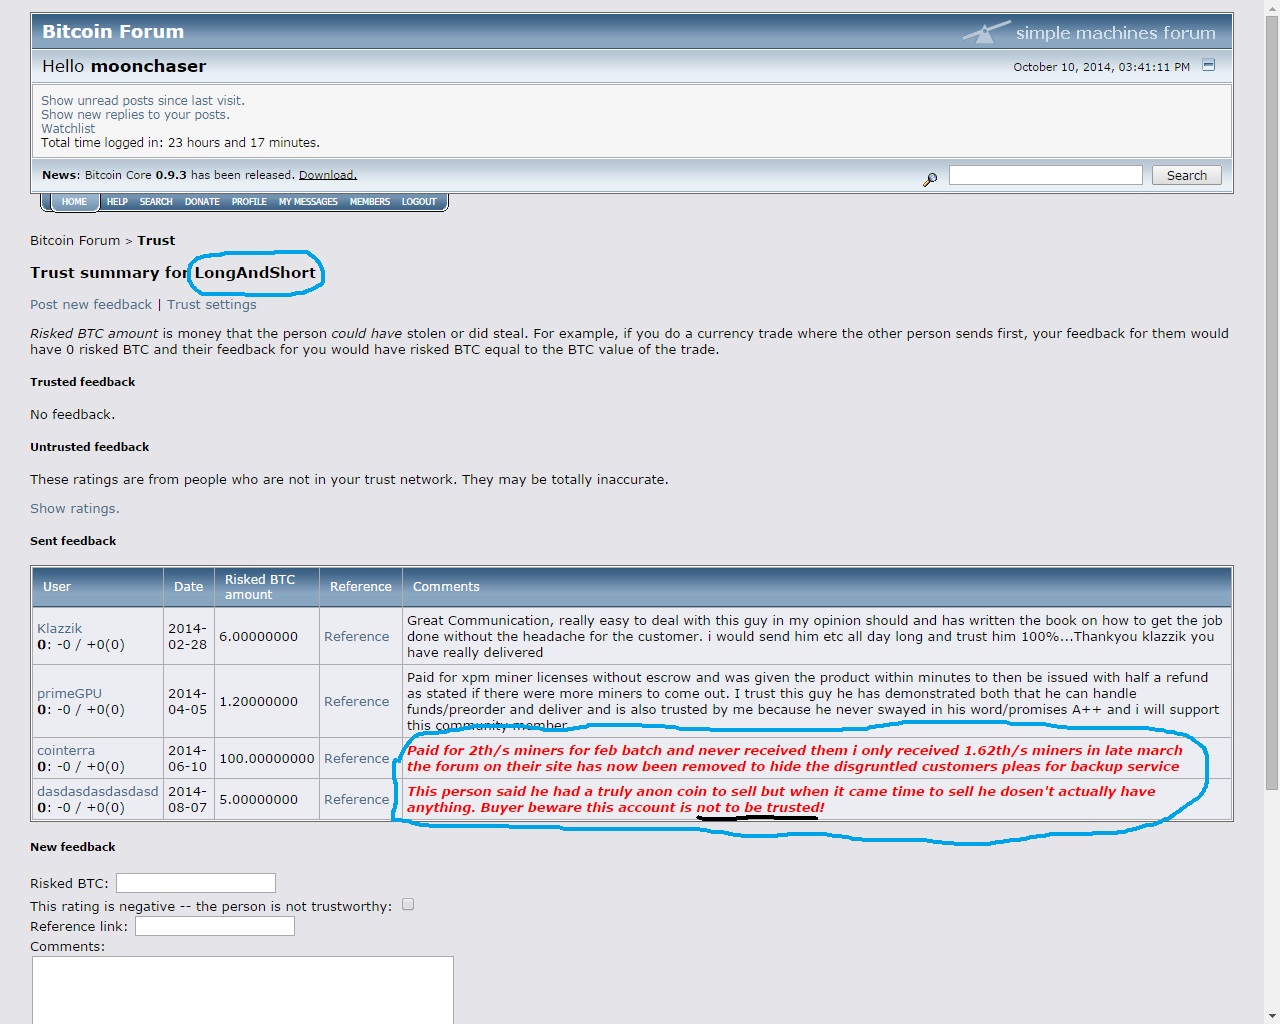Follow the Bitcoin Core Download link
1280x1024 pixels.
tap(328, 175)
